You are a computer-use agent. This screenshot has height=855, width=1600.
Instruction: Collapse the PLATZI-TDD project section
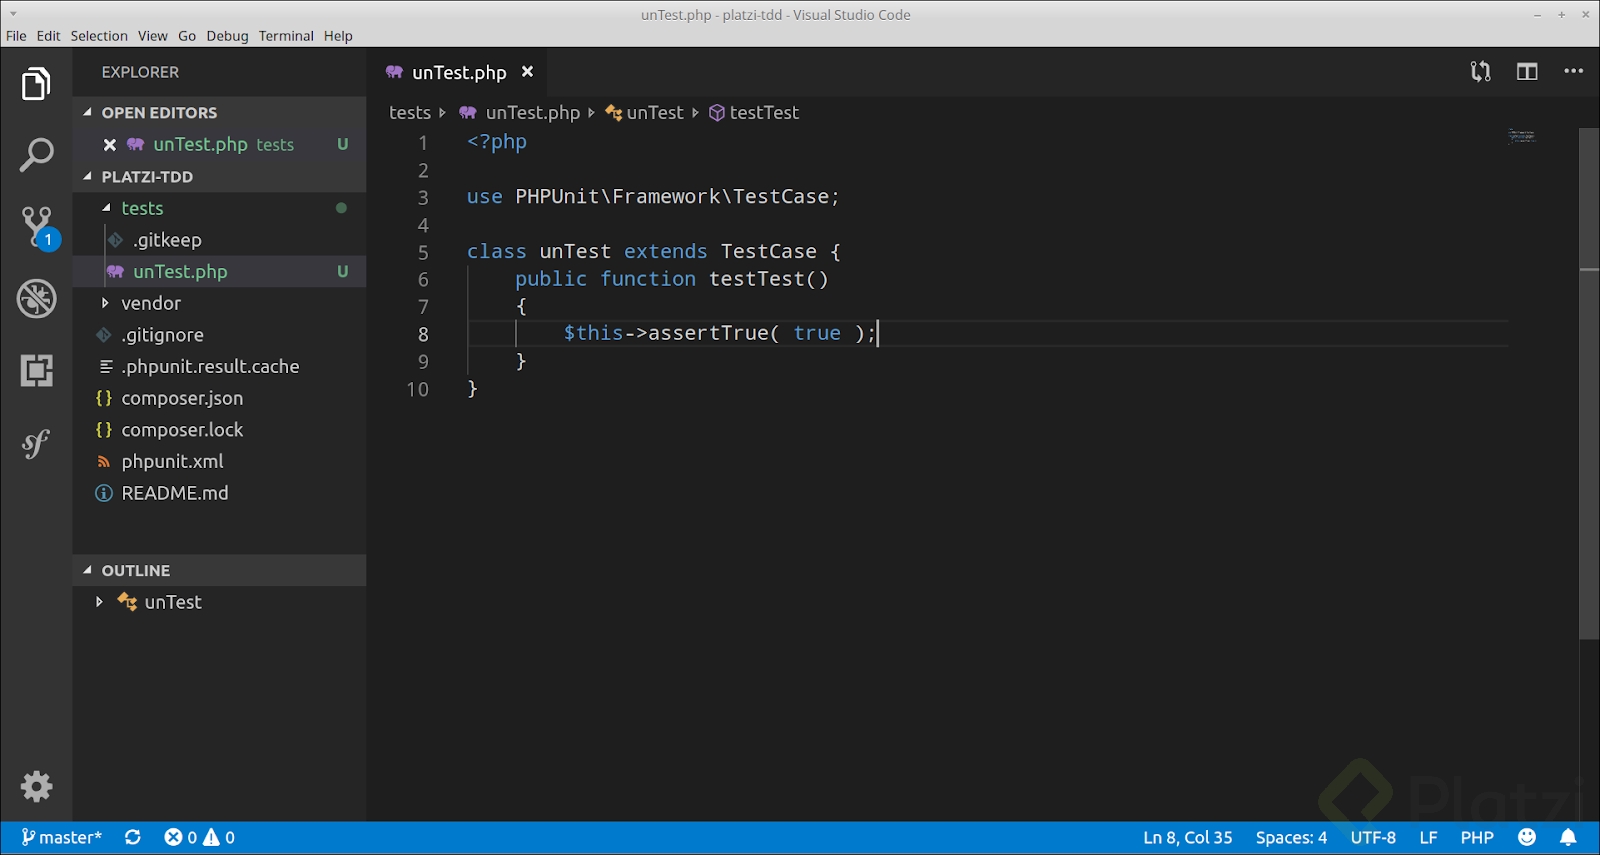[x=87, y=177]
